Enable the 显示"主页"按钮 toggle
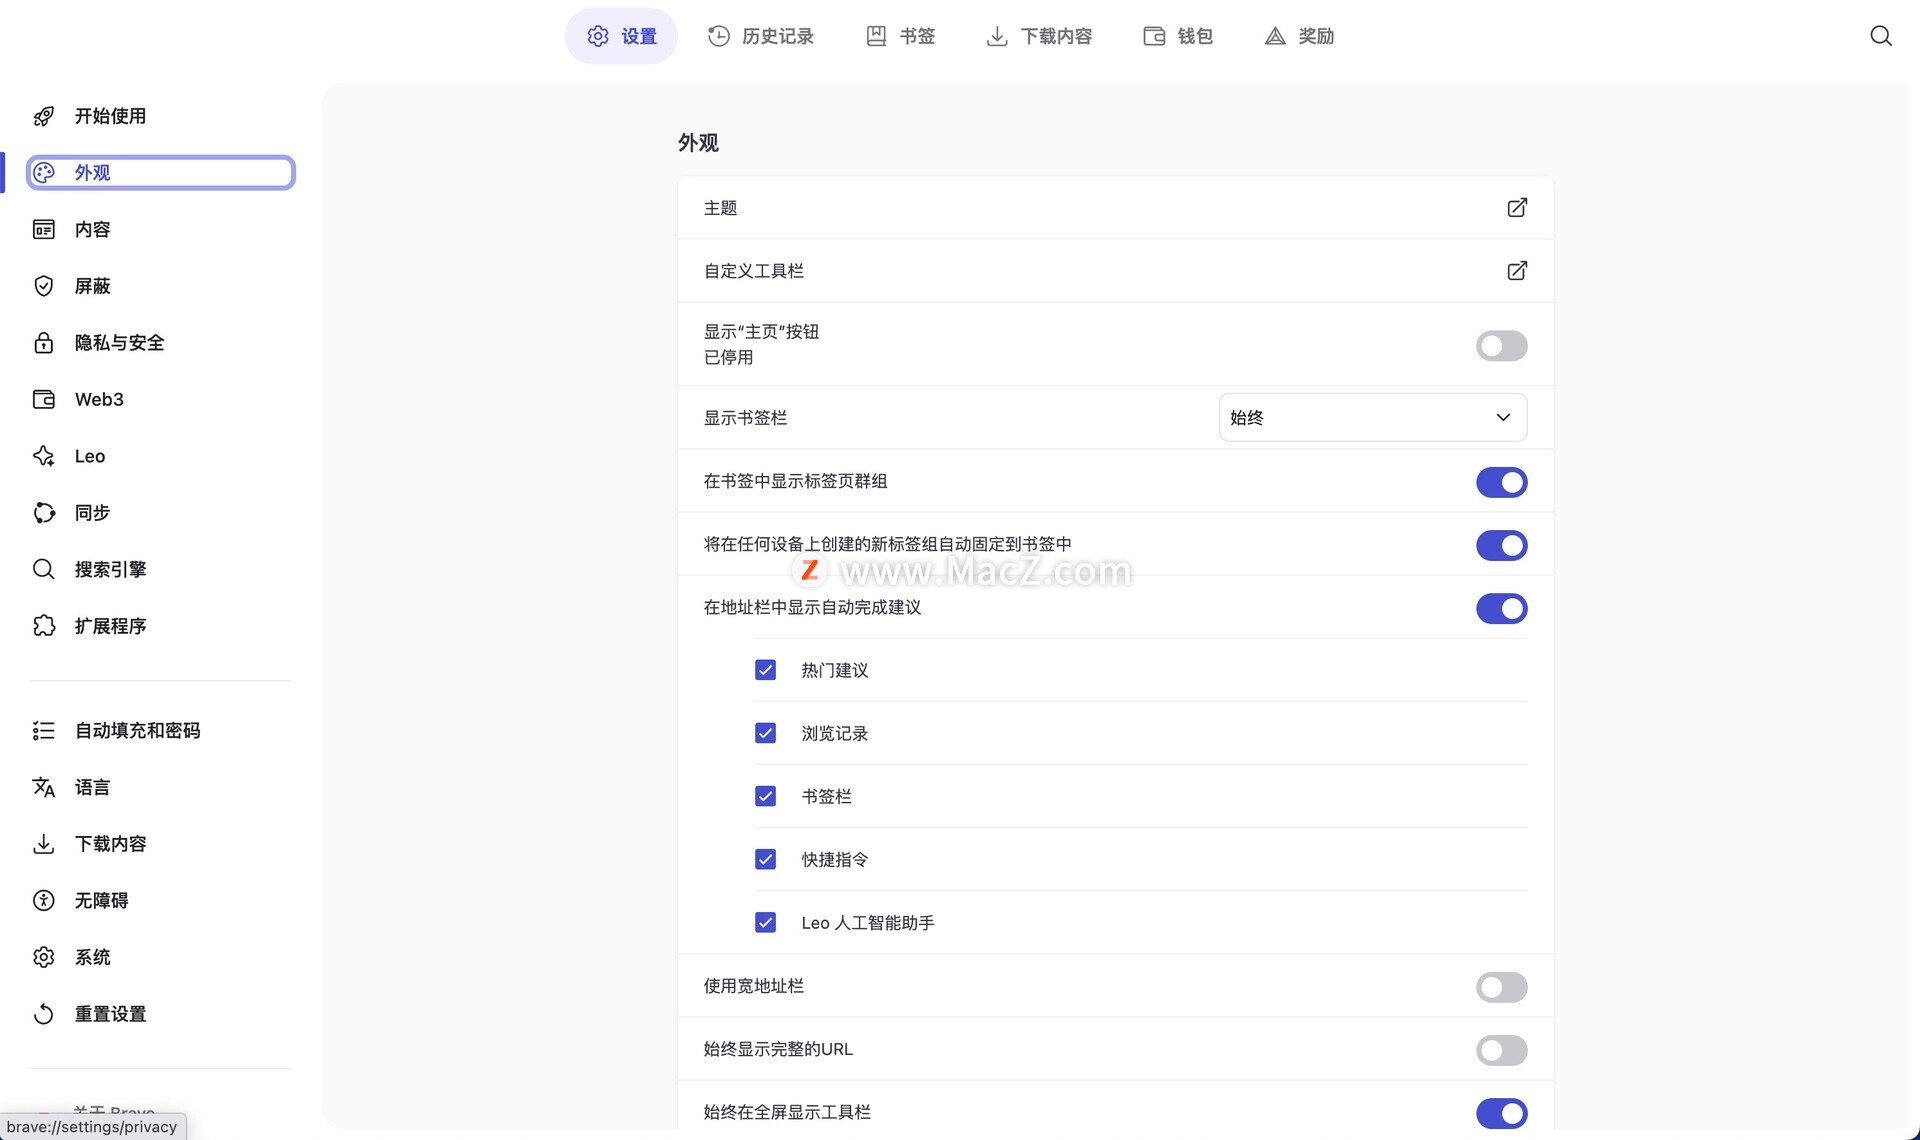The height and width of the screenshot is (1140, 1920). (x=1500, y=346)
